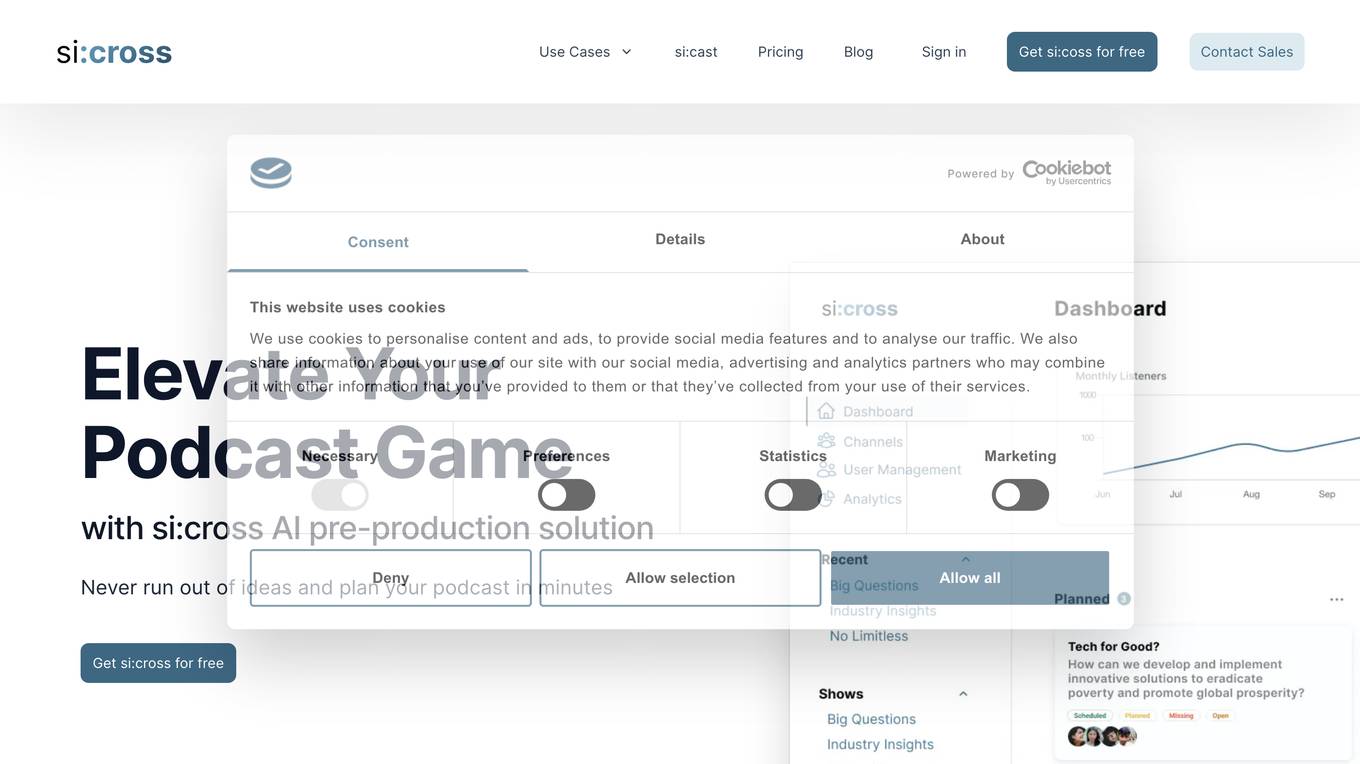Click the cookie consent dialog logo

[270, 172]
